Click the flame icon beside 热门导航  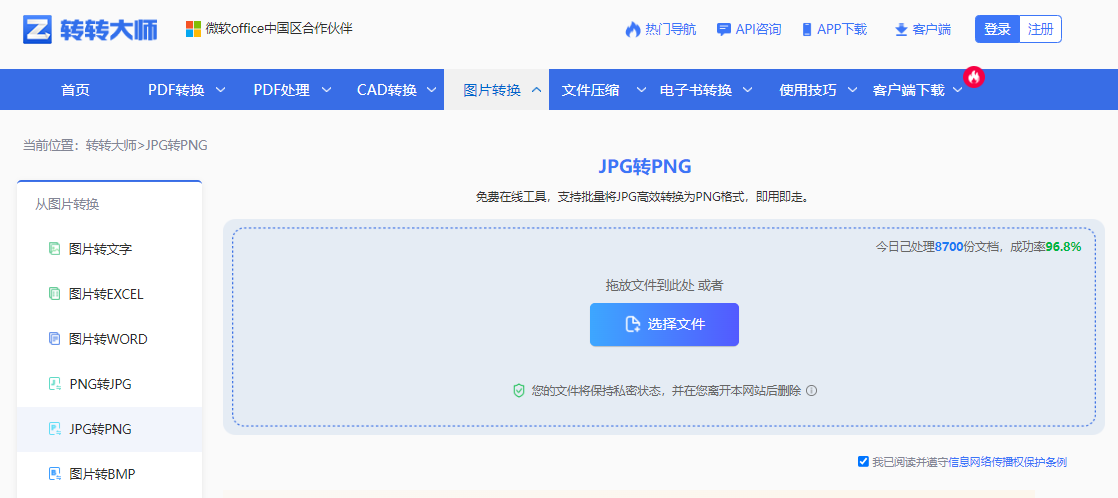click(632, 29)
